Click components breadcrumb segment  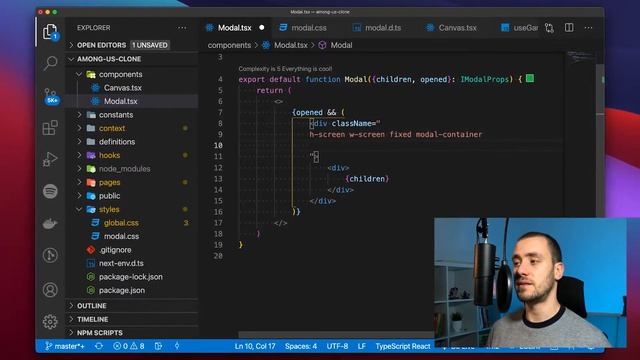(x=229, y=45)
